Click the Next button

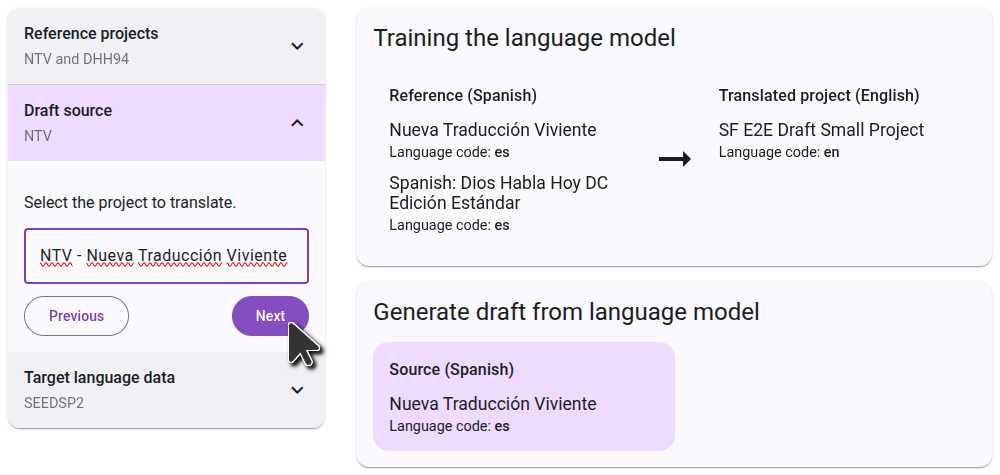tap(270, 316)
